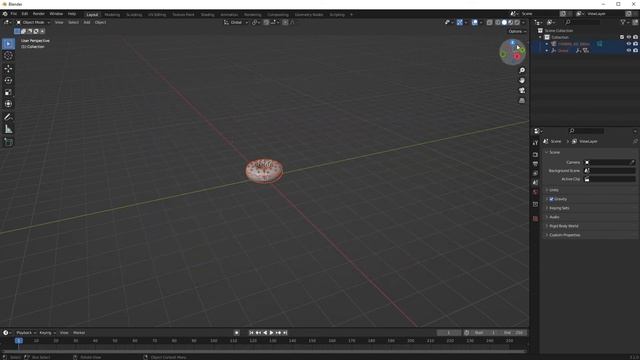Screen dimensions: 640x360
Task: Select the Add Cube tool
Action: coord(8,142)
